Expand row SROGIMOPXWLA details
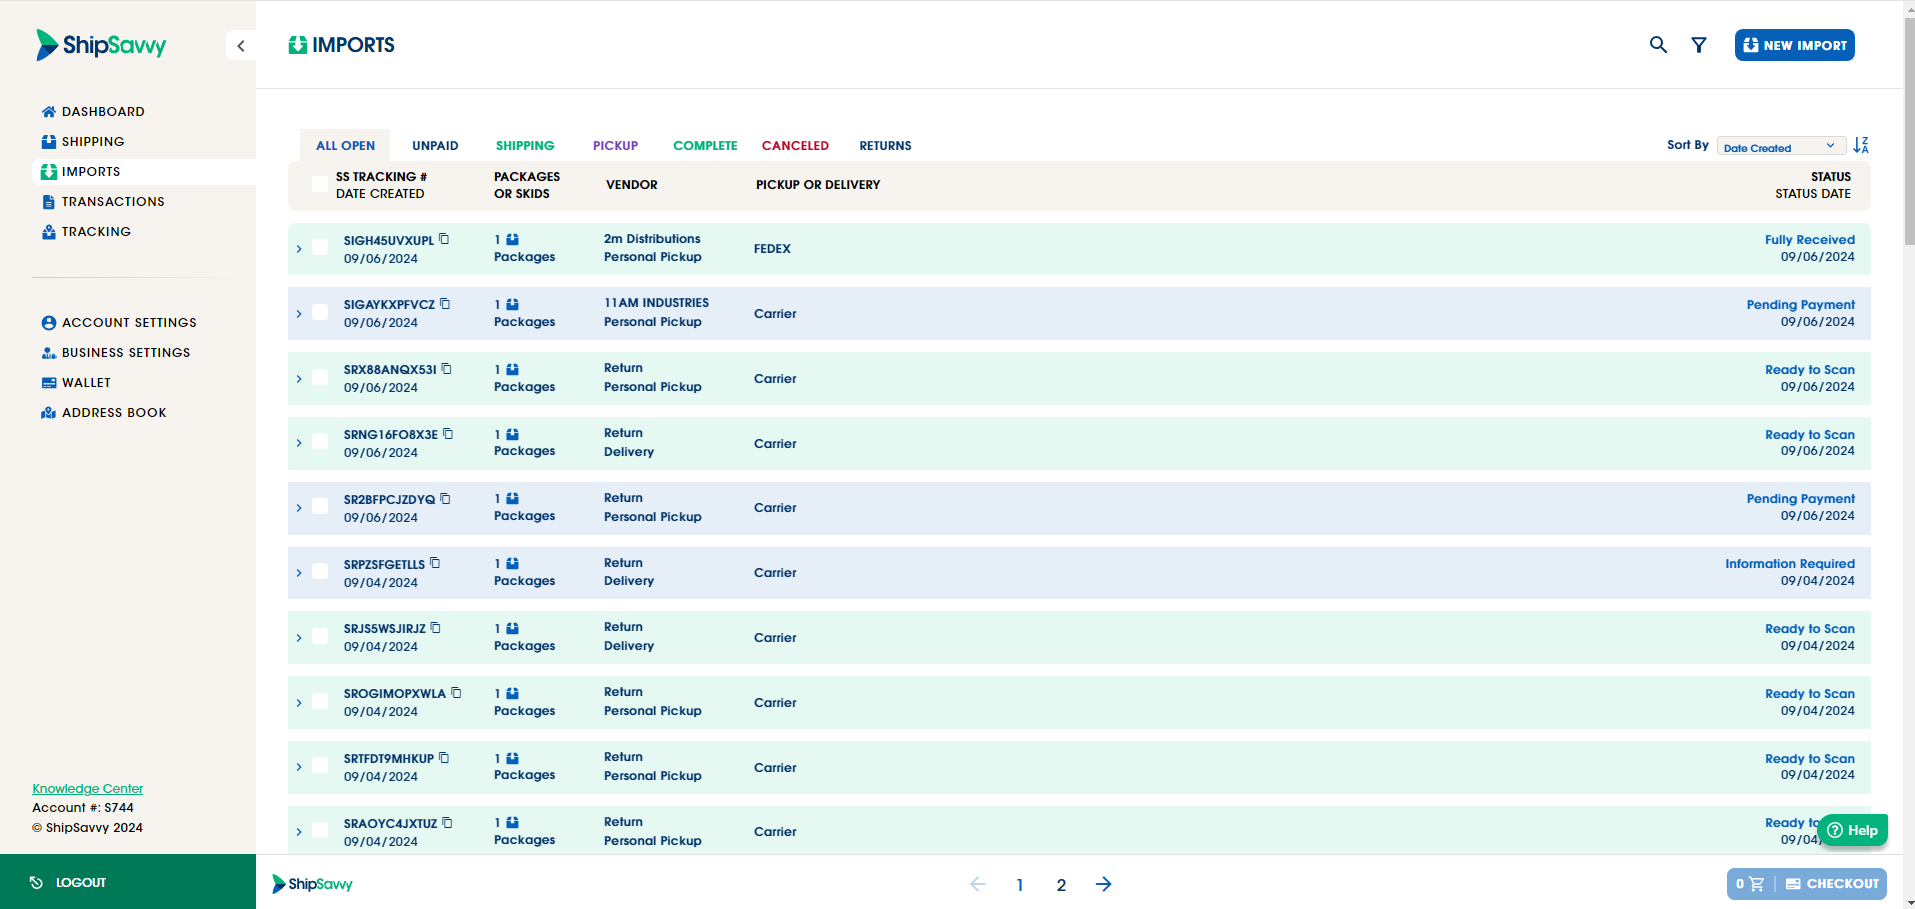 point(299,703)
